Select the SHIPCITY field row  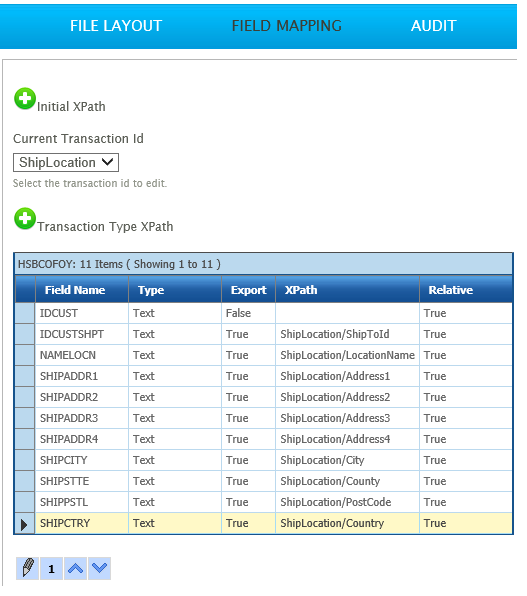point(264,460)
